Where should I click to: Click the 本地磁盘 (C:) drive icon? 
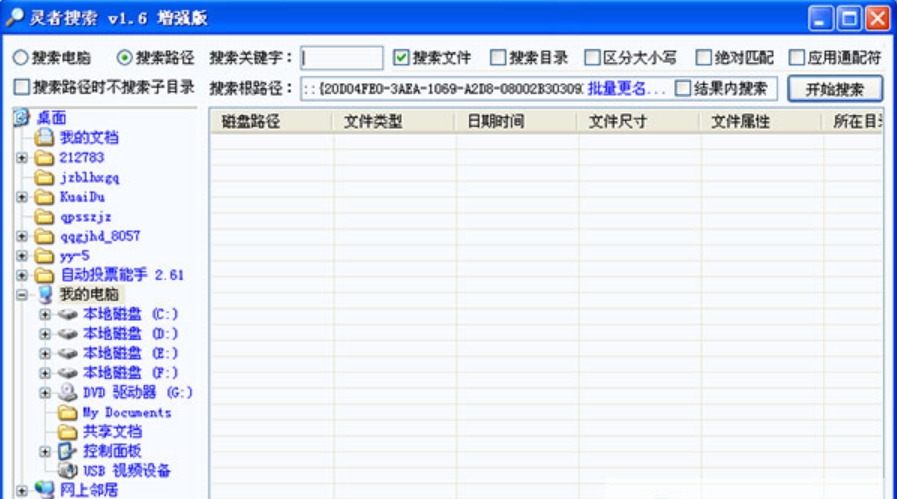click(68, 314)
